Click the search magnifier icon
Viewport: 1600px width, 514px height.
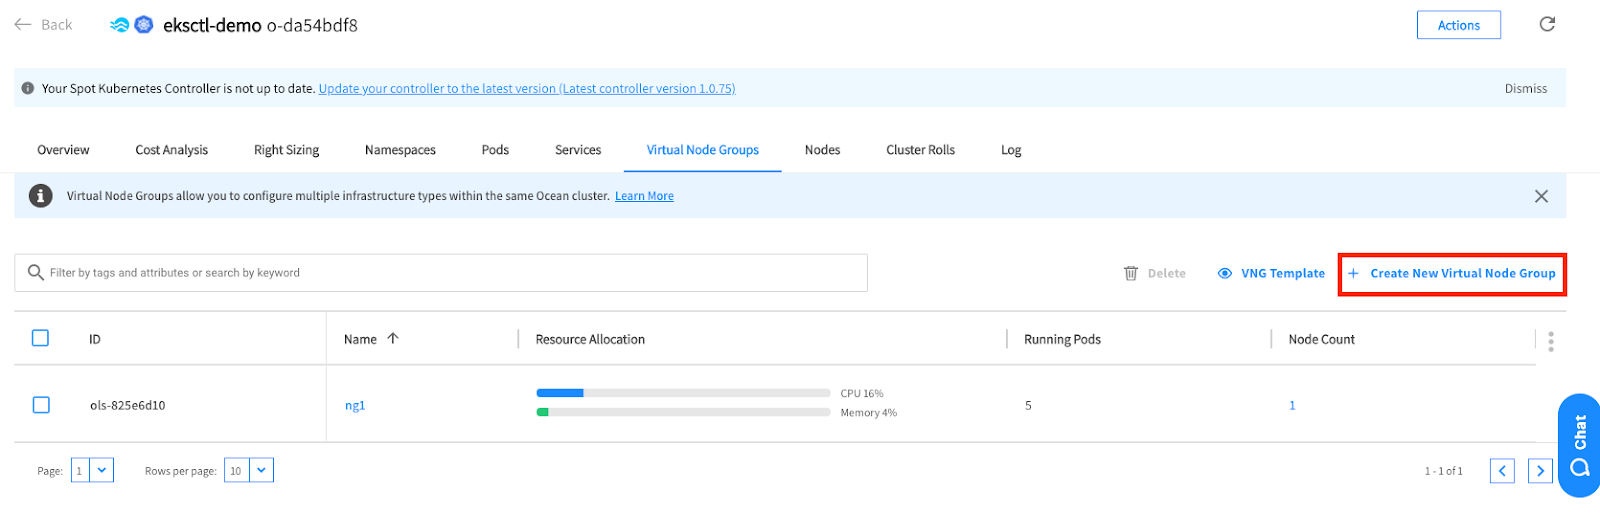tap(36, 272)
